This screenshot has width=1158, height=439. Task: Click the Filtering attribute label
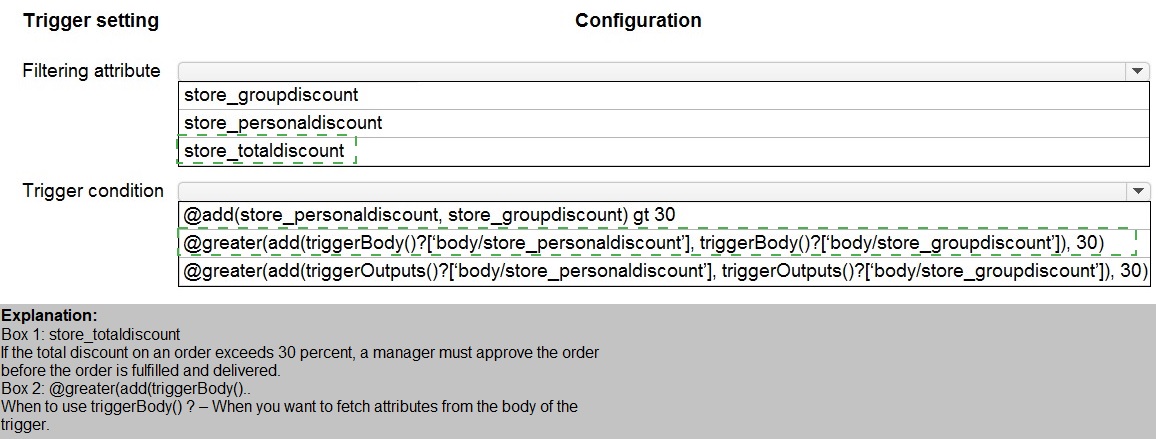coord(92,71)
